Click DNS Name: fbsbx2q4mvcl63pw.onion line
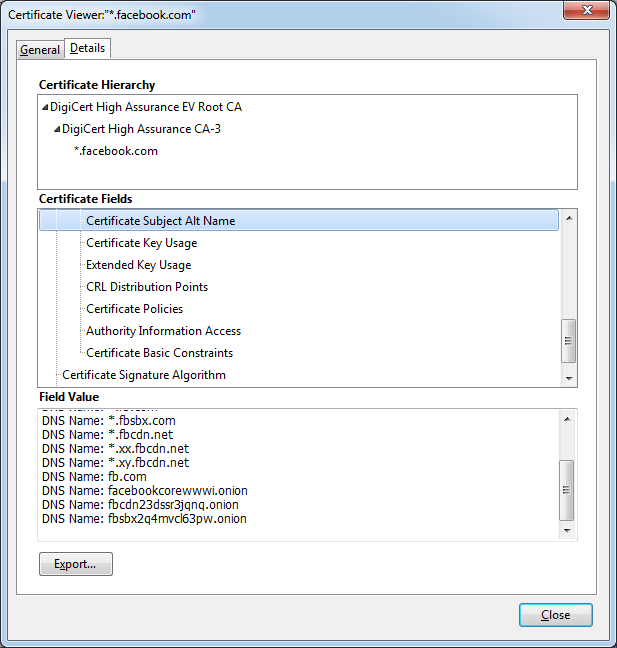The height and width of the screenshot is (648, 617). coord(144,519)
